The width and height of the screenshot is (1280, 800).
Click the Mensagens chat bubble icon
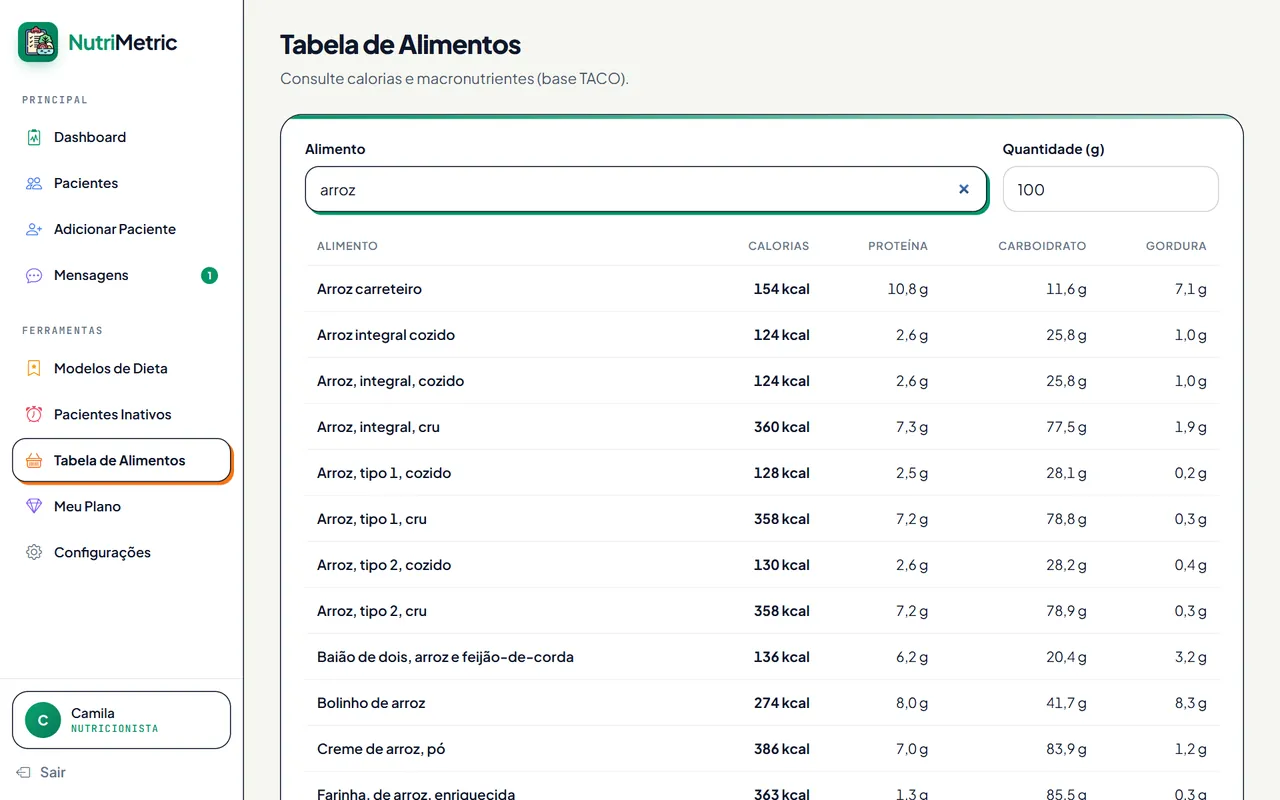[x=34, y=275]
